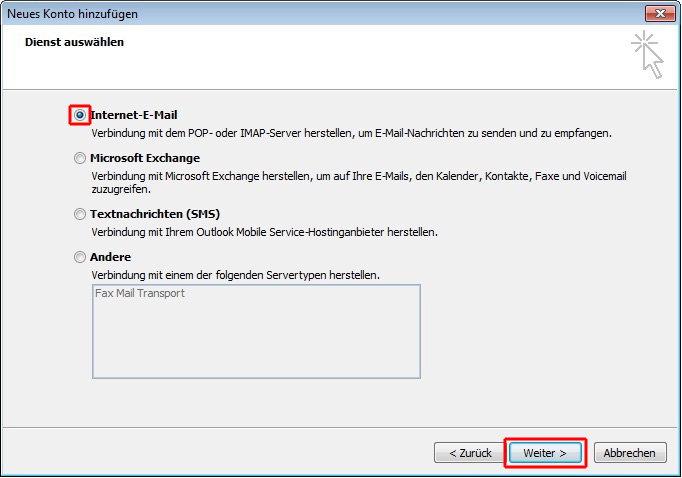Cancel the wizard via Abbrechen
The width and height of the screenshot is (682, 478).
tap(630, 453)
